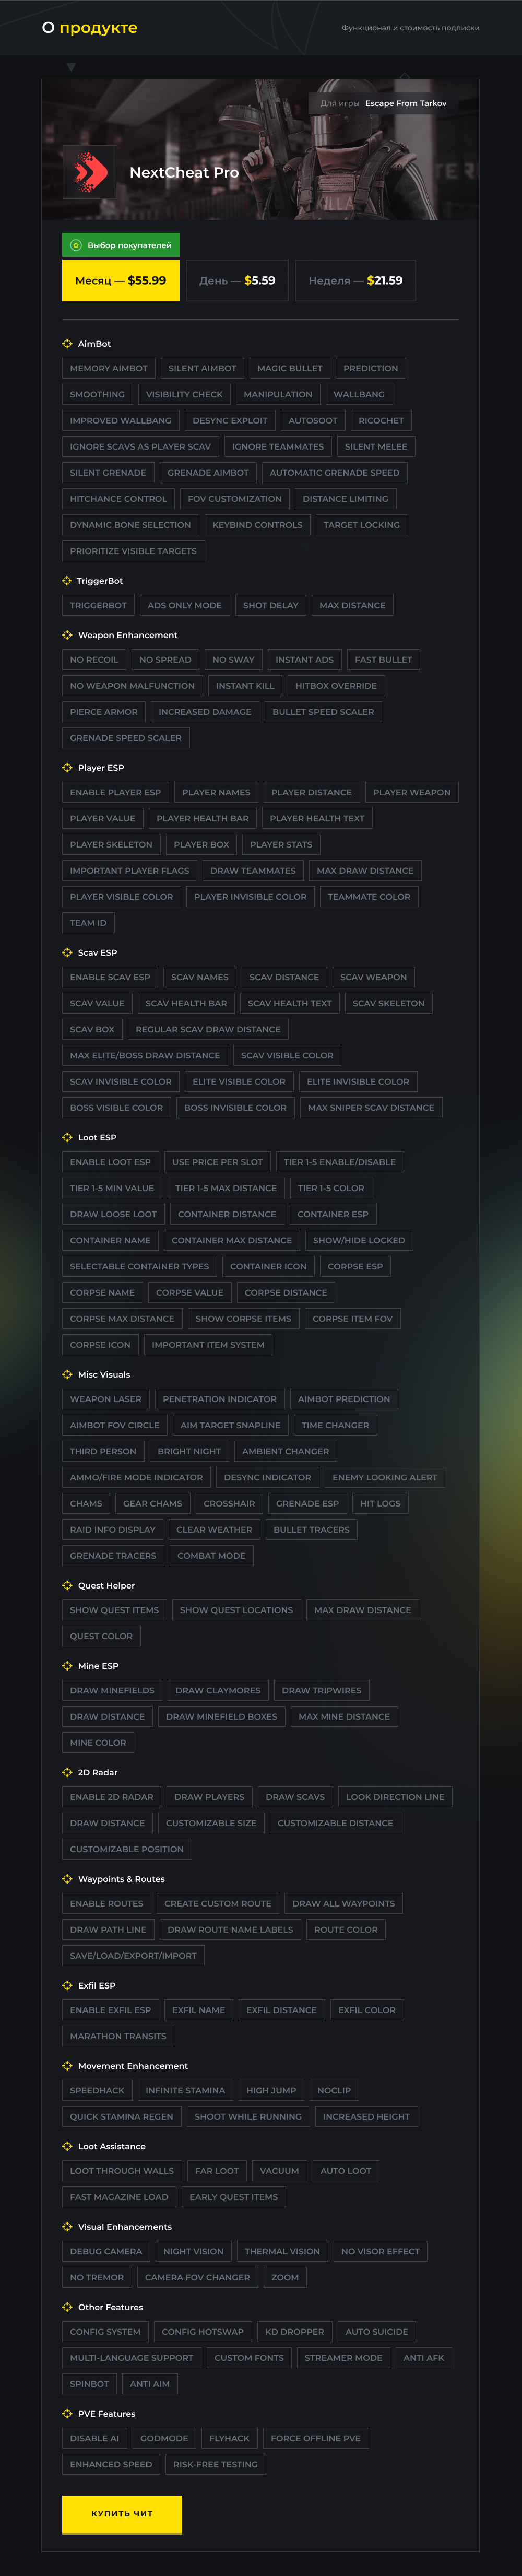522x2576 pixels.
Task: Click the PVE Features section icon
Action: click(68, 2413)
